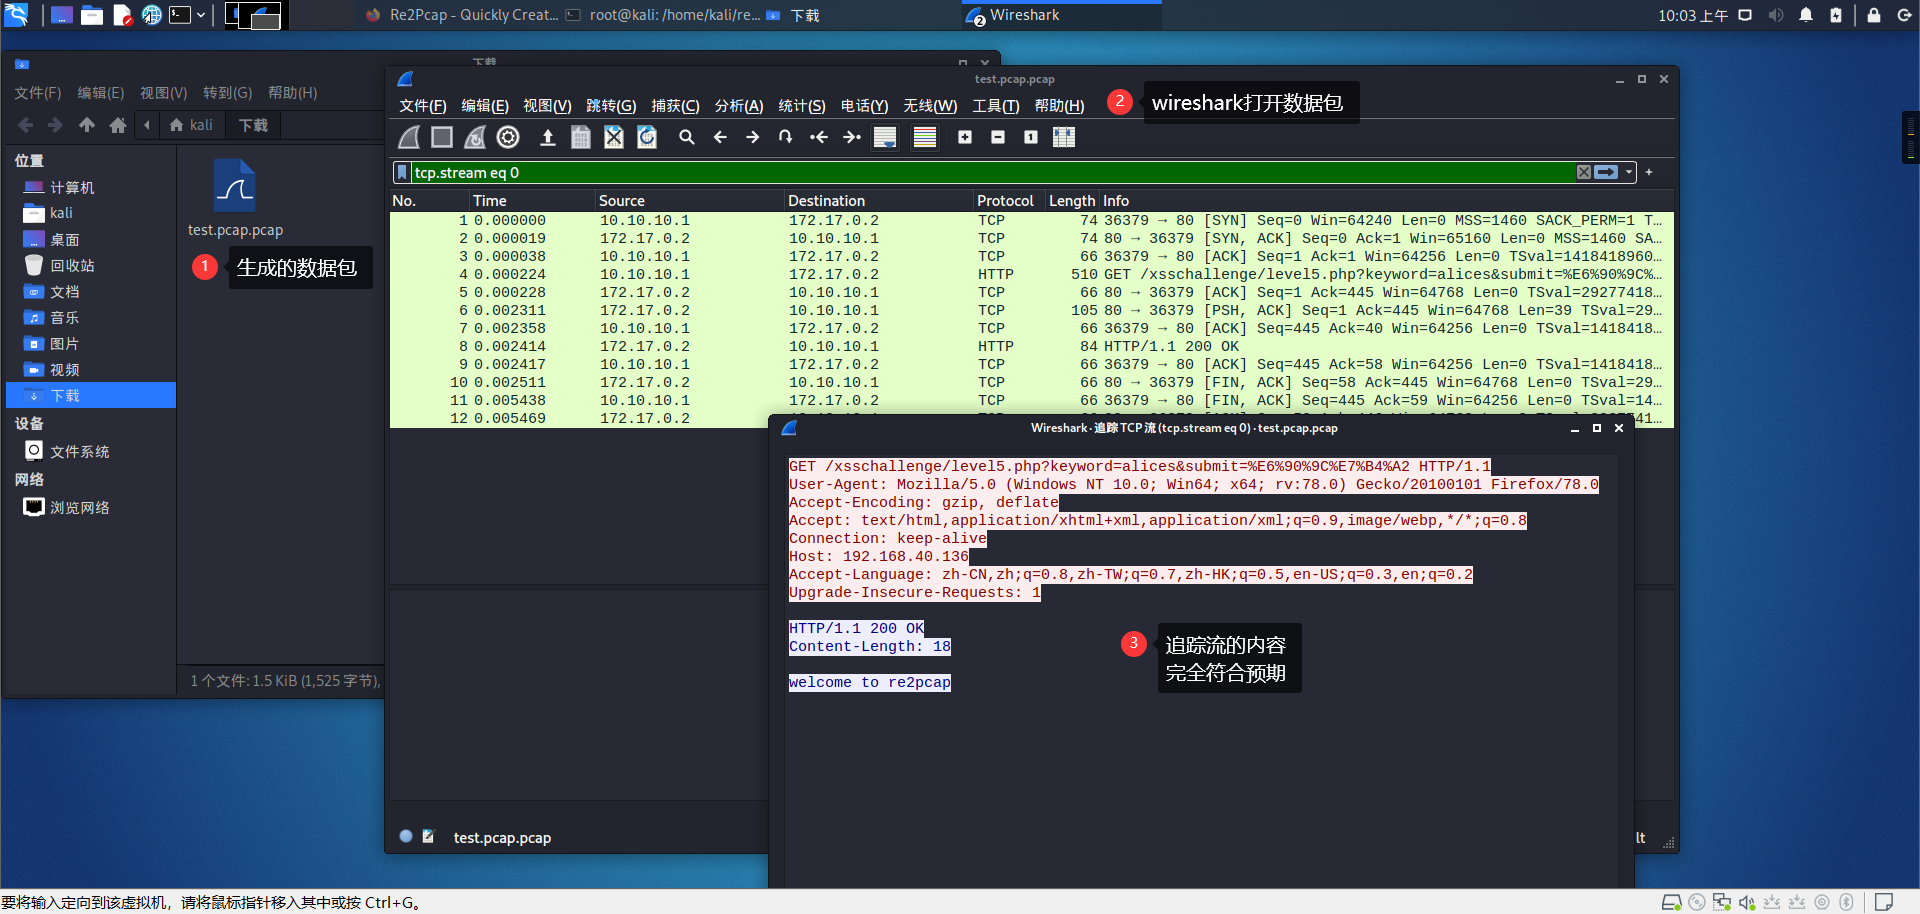Click volume icon in top panel
Image resolution: width=1920 pixels, height=914 pixels.
(1775, 15)
